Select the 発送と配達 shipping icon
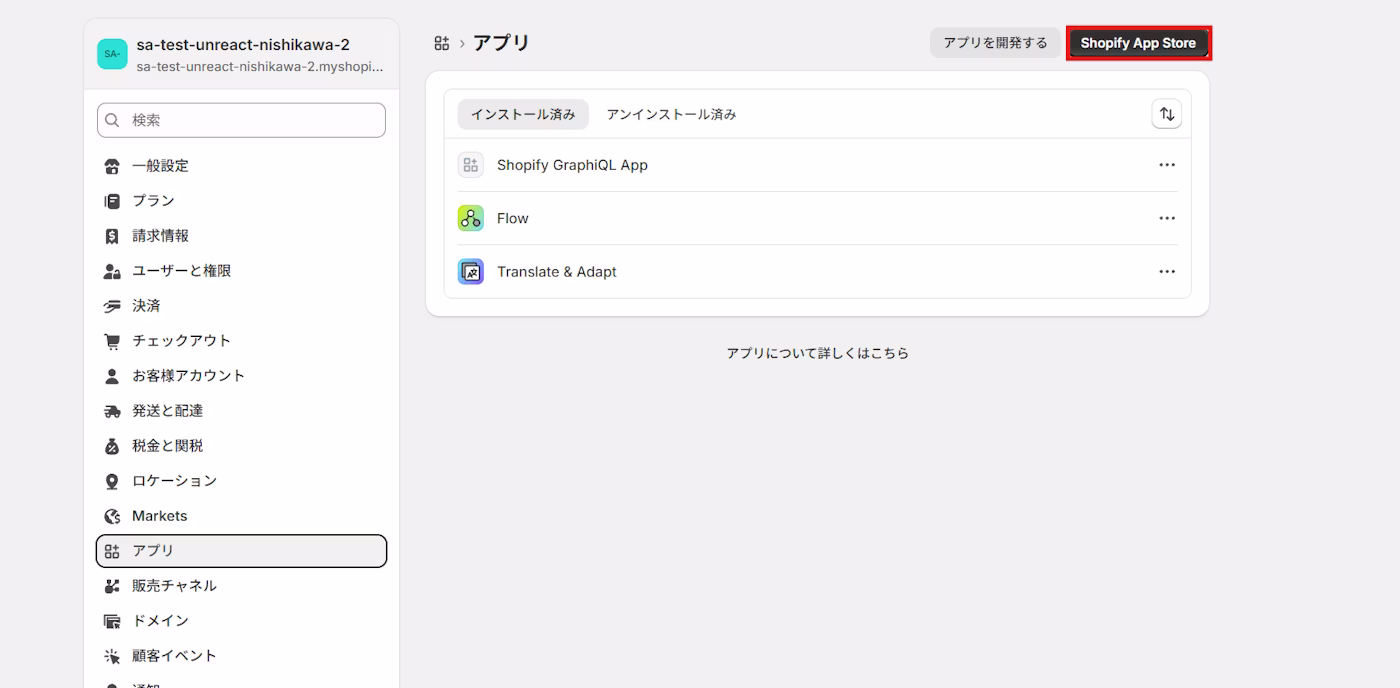Image resolution: width=1400 pixels, height=688 pixels. click(x=112, y=410)
